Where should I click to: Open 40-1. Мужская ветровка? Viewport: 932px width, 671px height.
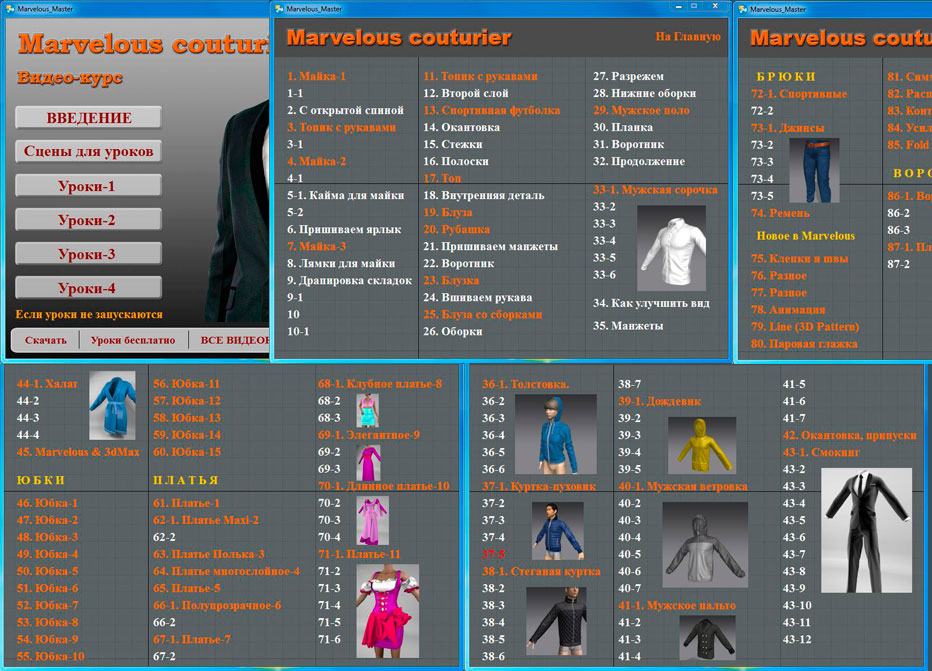tap(683, 486)
